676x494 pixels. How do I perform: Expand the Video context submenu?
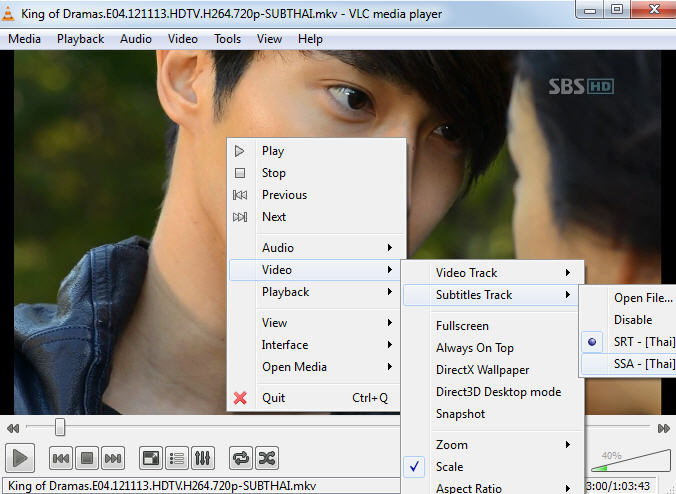click(x=317, y=270)
